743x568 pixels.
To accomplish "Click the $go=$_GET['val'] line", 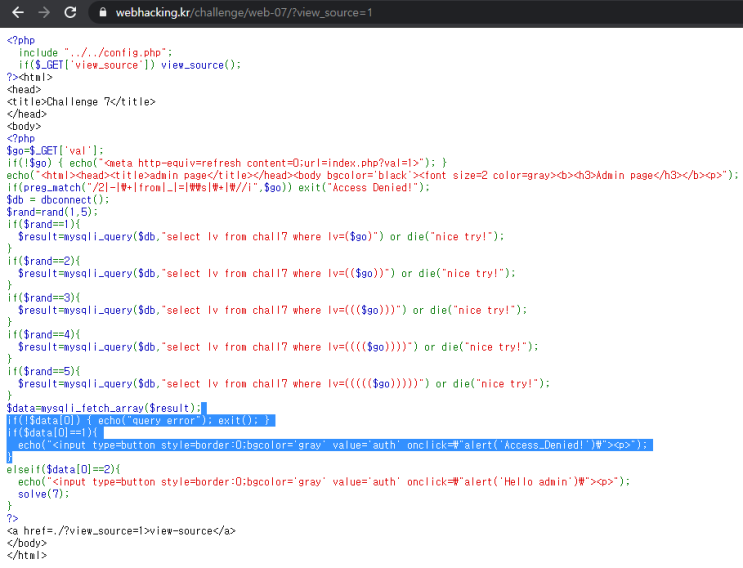I will 55,151.
